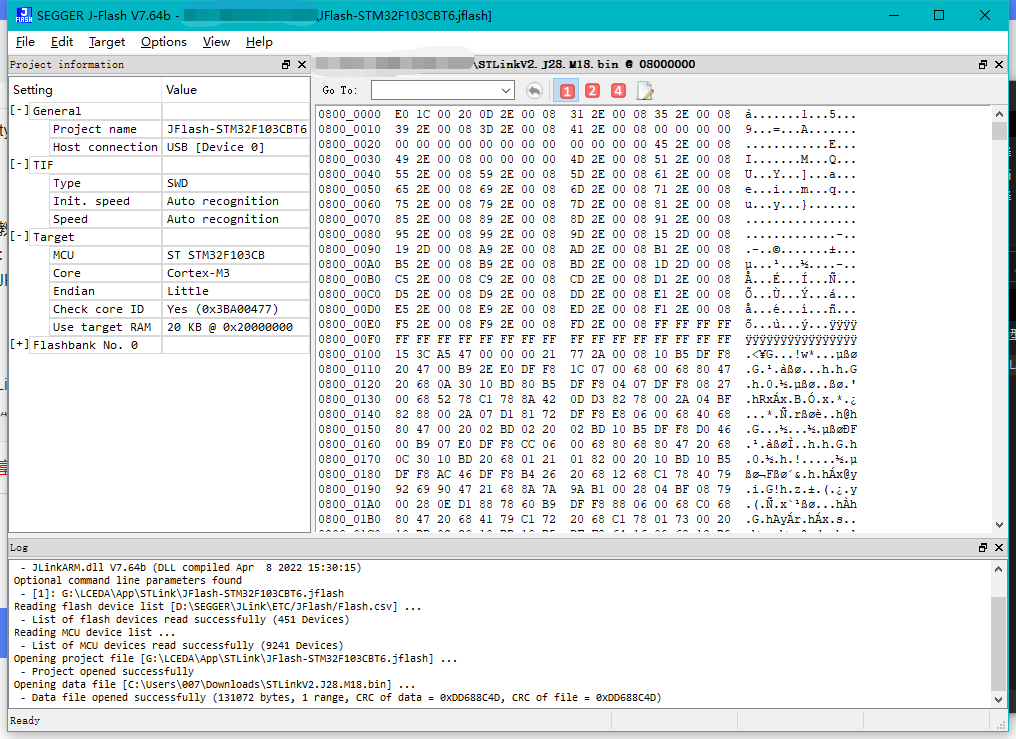Open the Edit menu
Screen dimensions: 1016x739
coord(62,42)
